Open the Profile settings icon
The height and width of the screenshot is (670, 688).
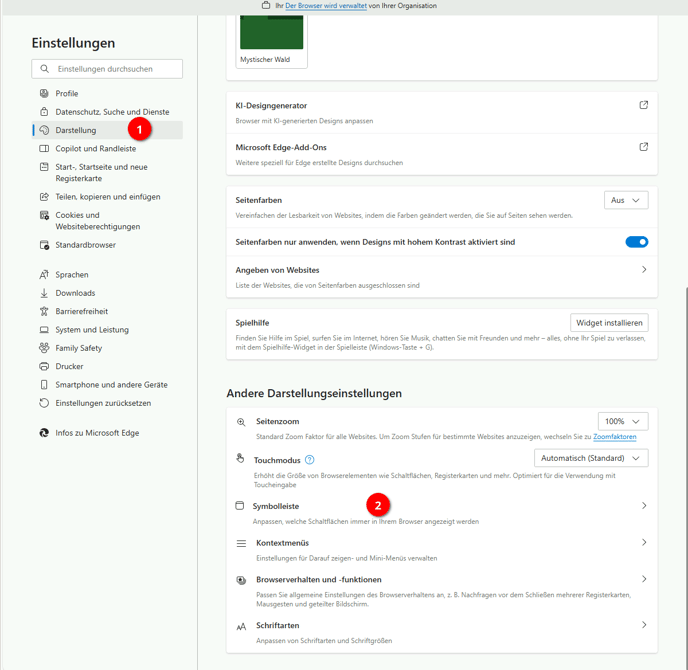point(44,93)
